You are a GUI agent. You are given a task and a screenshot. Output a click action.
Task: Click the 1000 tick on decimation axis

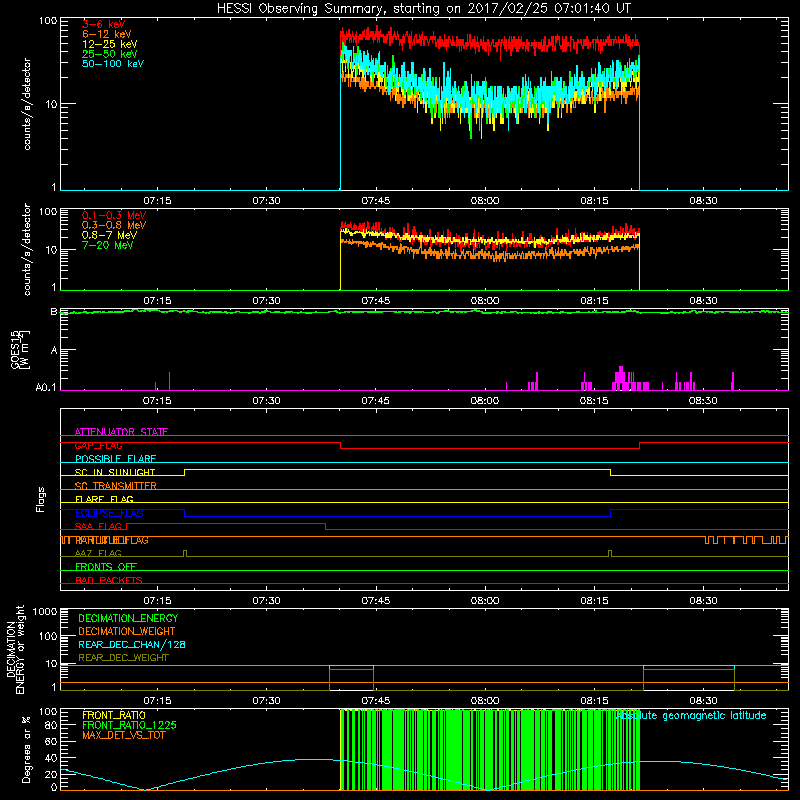pos(45,612)
